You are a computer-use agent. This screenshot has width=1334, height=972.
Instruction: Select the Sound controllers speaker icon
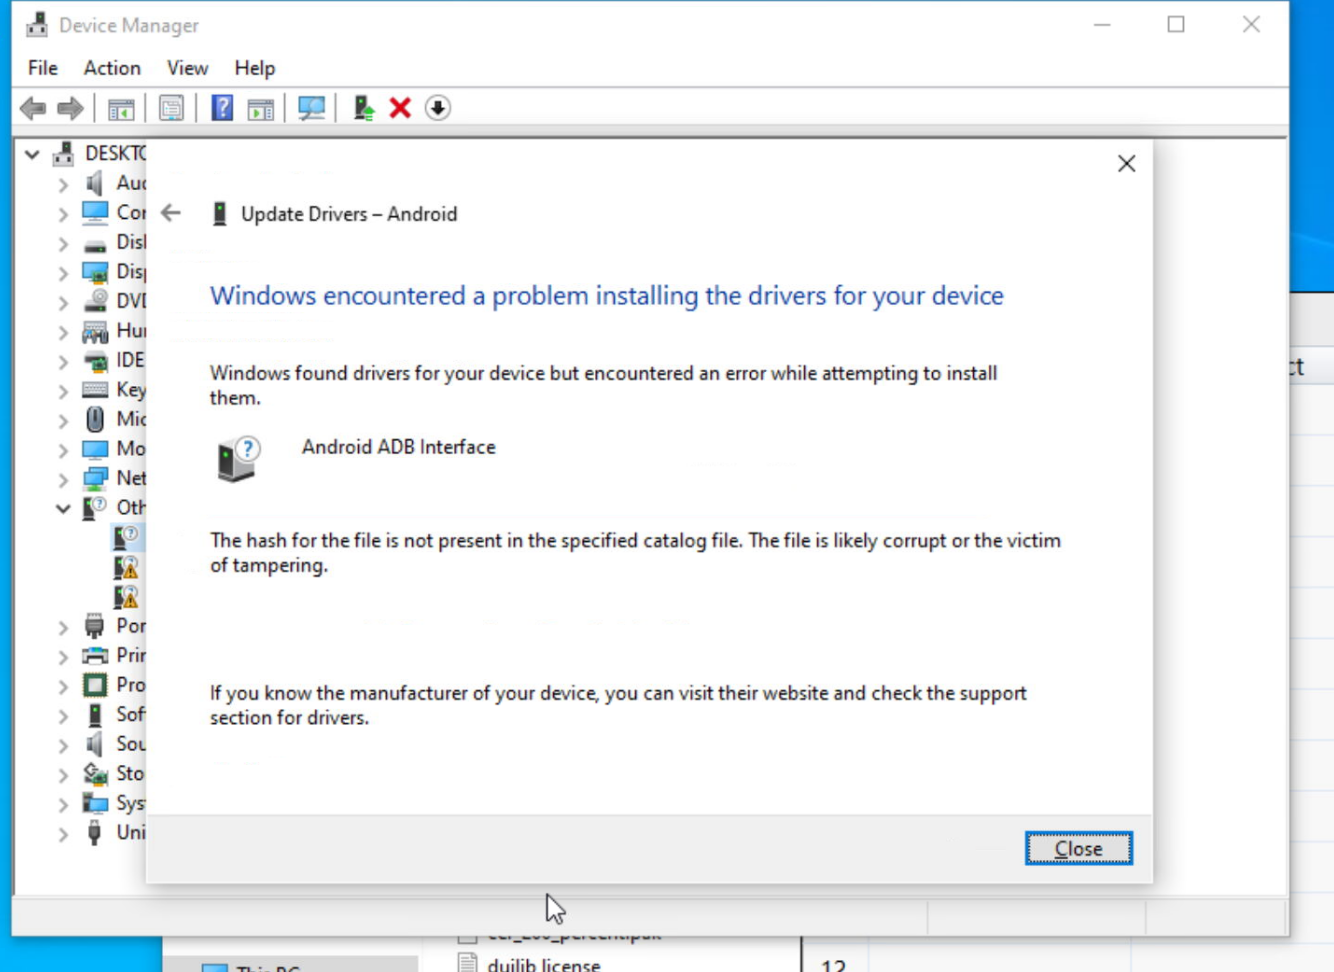95,744
